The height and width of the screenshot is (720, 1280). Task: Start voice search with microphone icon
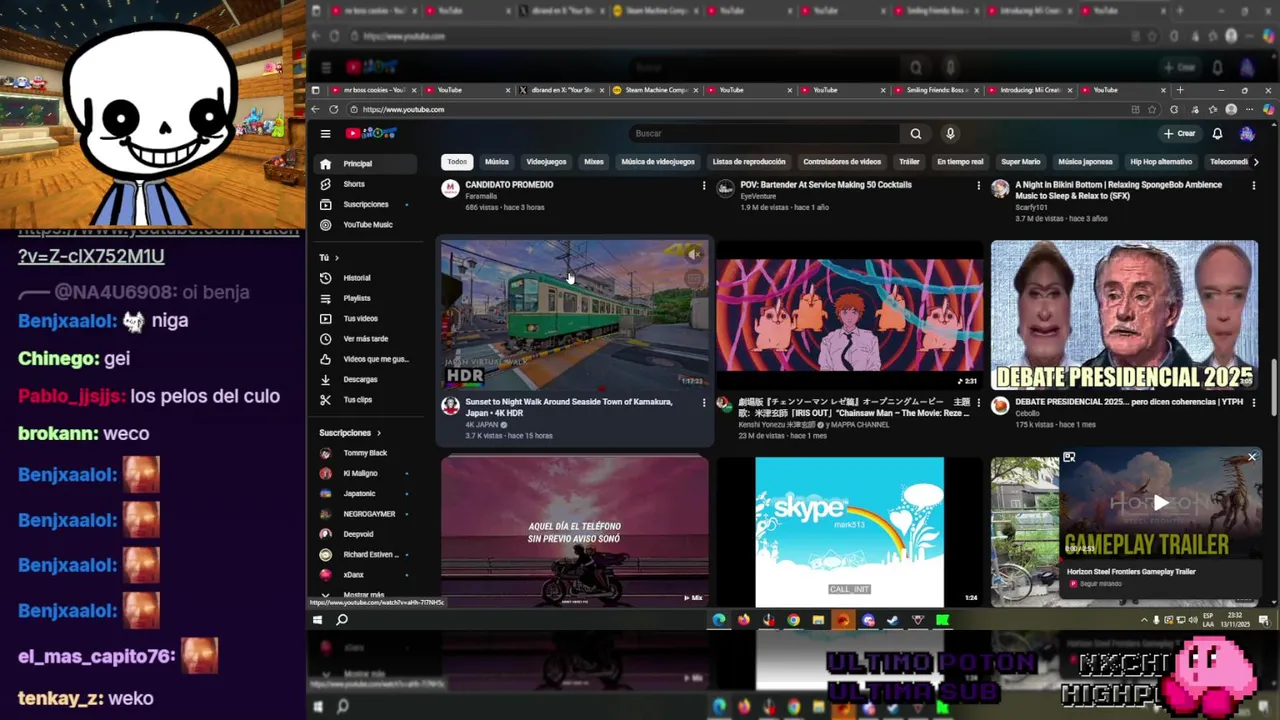pos(950,133)
